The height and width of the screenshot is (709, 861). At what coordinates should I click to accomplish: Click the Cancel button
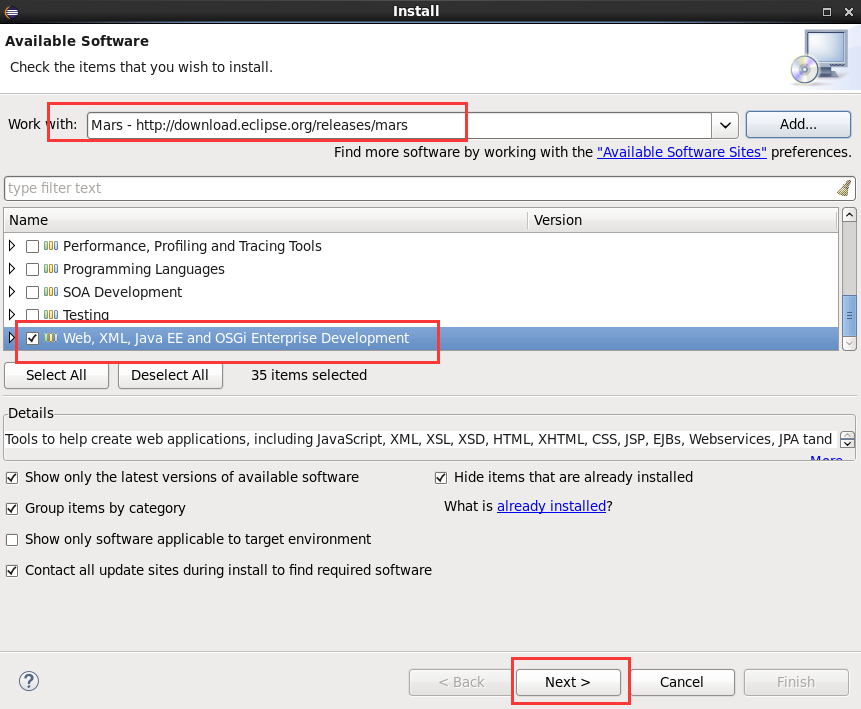tap(681, 682)
